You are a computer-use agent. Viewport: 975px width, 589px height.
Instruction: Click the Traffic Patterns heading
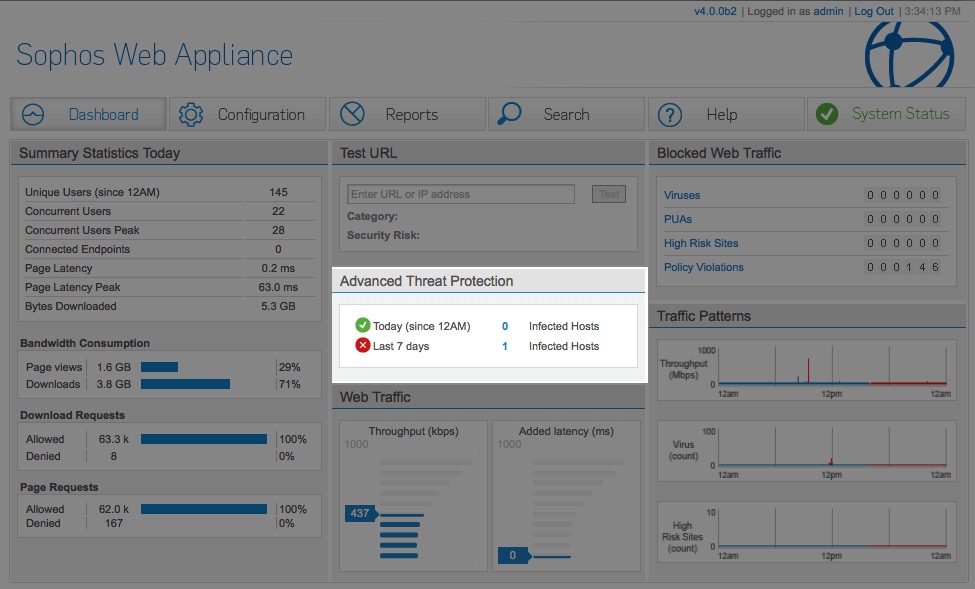pos(704,316)
